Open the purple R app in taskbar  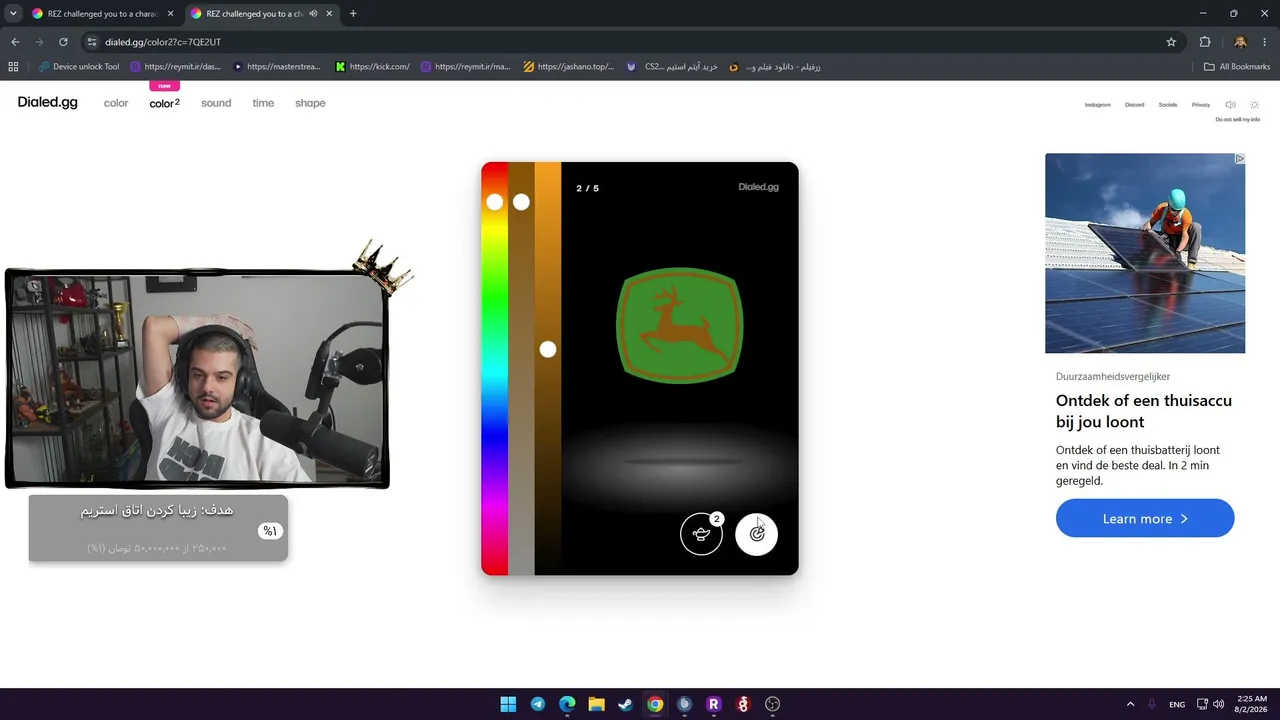(714, 704)
